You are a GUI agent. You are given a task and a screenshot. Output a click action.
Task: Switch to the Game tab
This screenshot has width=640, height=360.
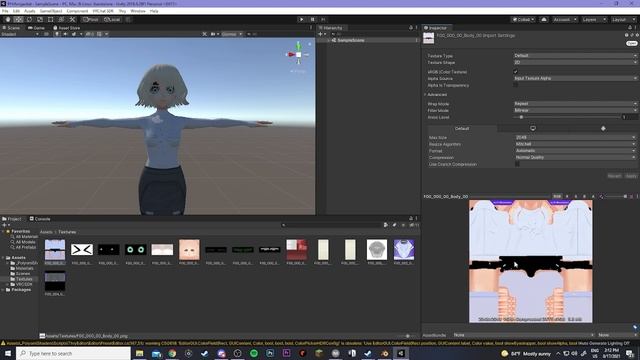coord(36,28)
